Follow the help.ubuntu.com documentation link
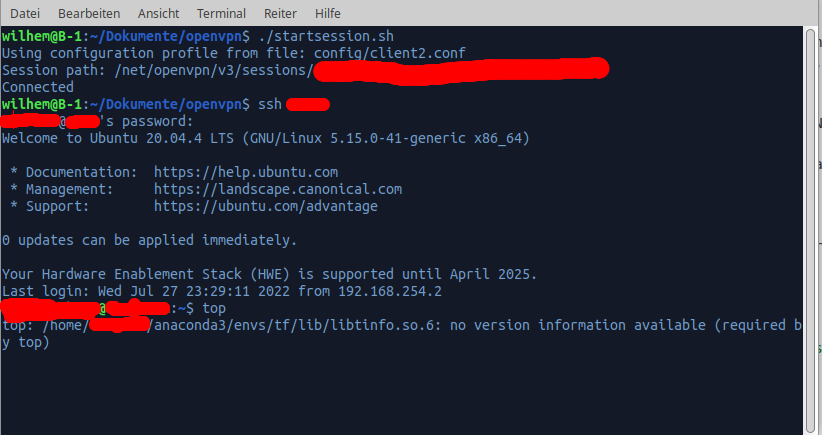This screenshot has width=822, height=435. click(246, 172)
